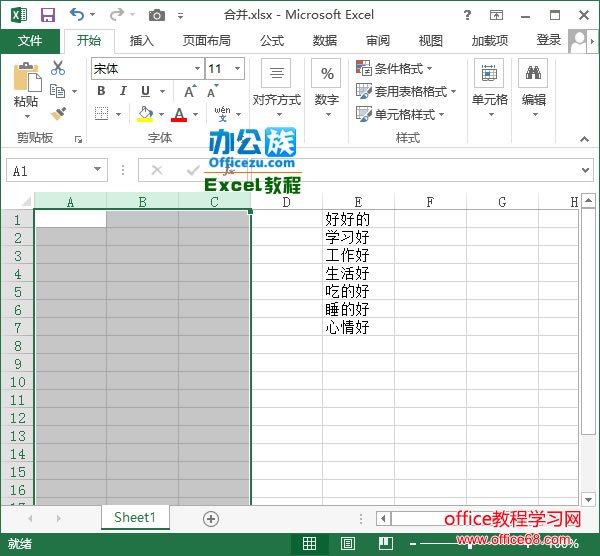Open the 文件 (File) menu
Viewport: 600px width, 556px height.
tap(30, 41)
